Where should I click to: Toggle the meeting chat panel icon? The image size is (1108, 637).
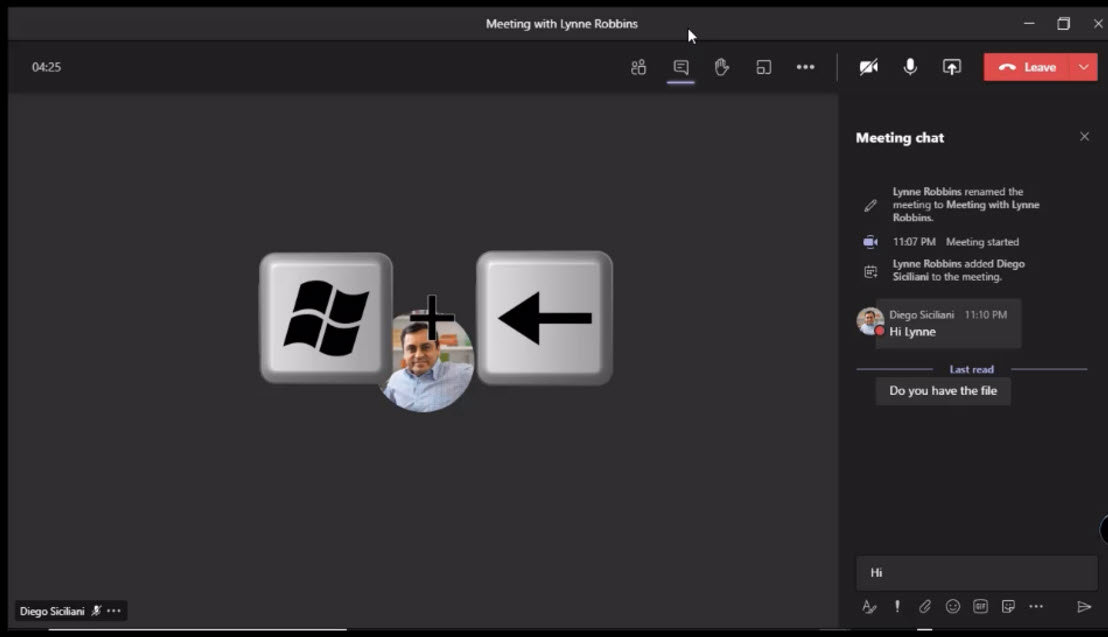point(681,68)
